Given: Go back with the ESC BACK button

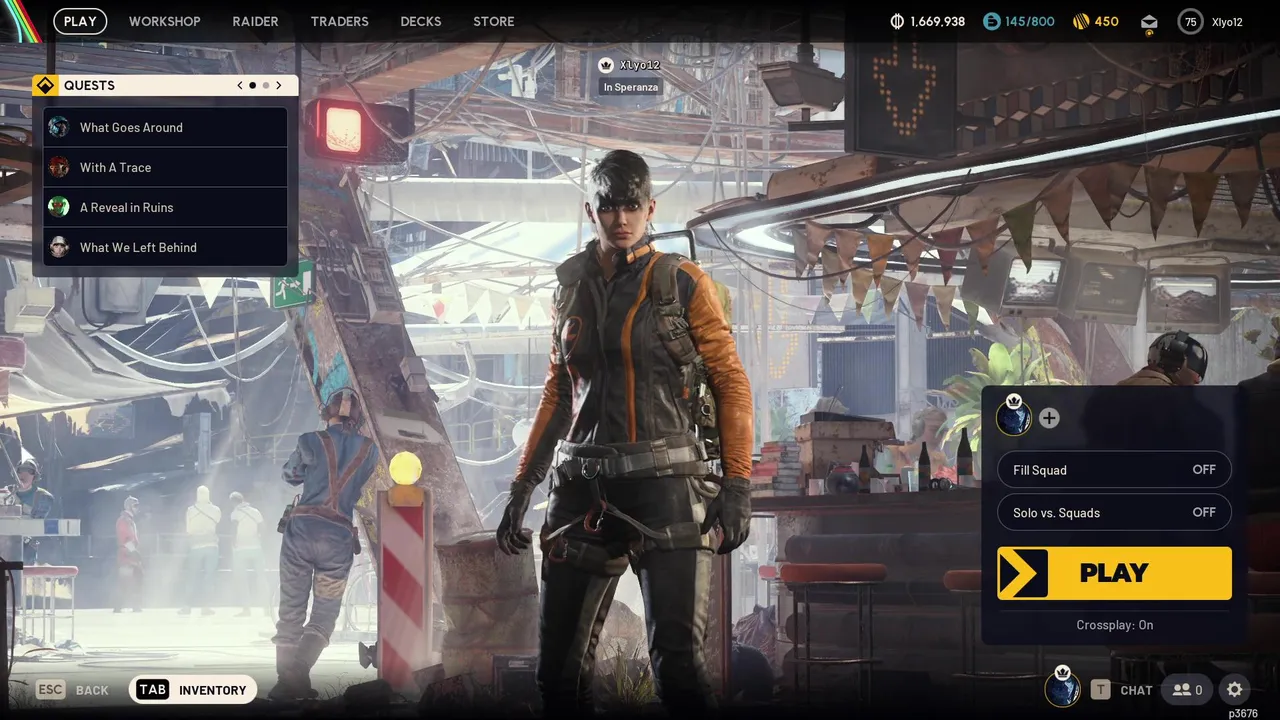Looking at the screenshot, I should point(73,690).
